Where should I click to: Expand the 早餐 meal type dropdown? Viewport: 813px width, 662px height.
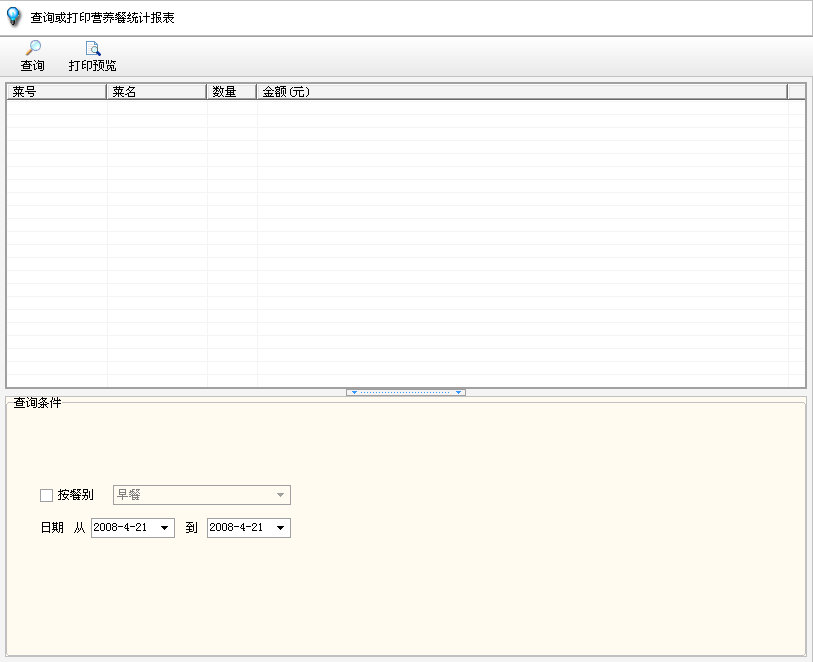pyautogui.click(x=280, y=495)
